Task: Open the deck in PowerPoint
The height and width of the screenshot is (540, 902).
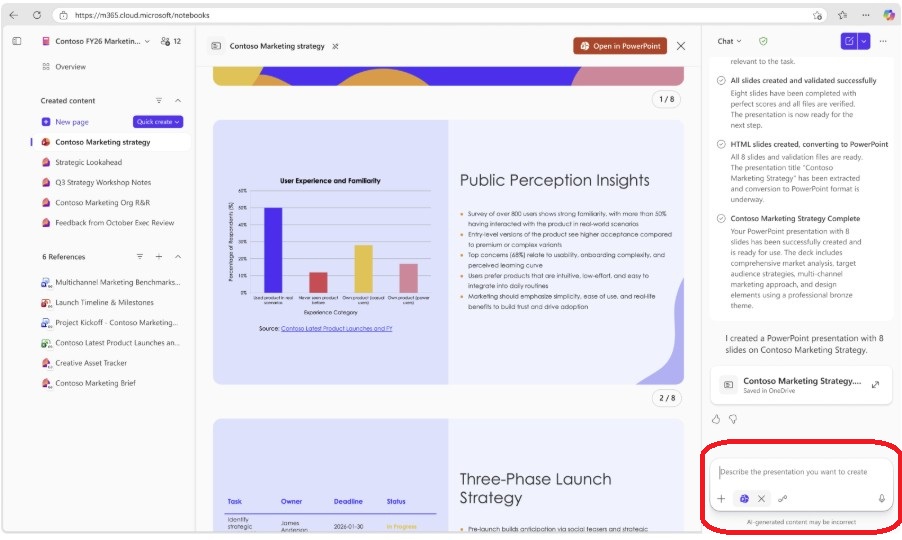Action: (620, 46)
